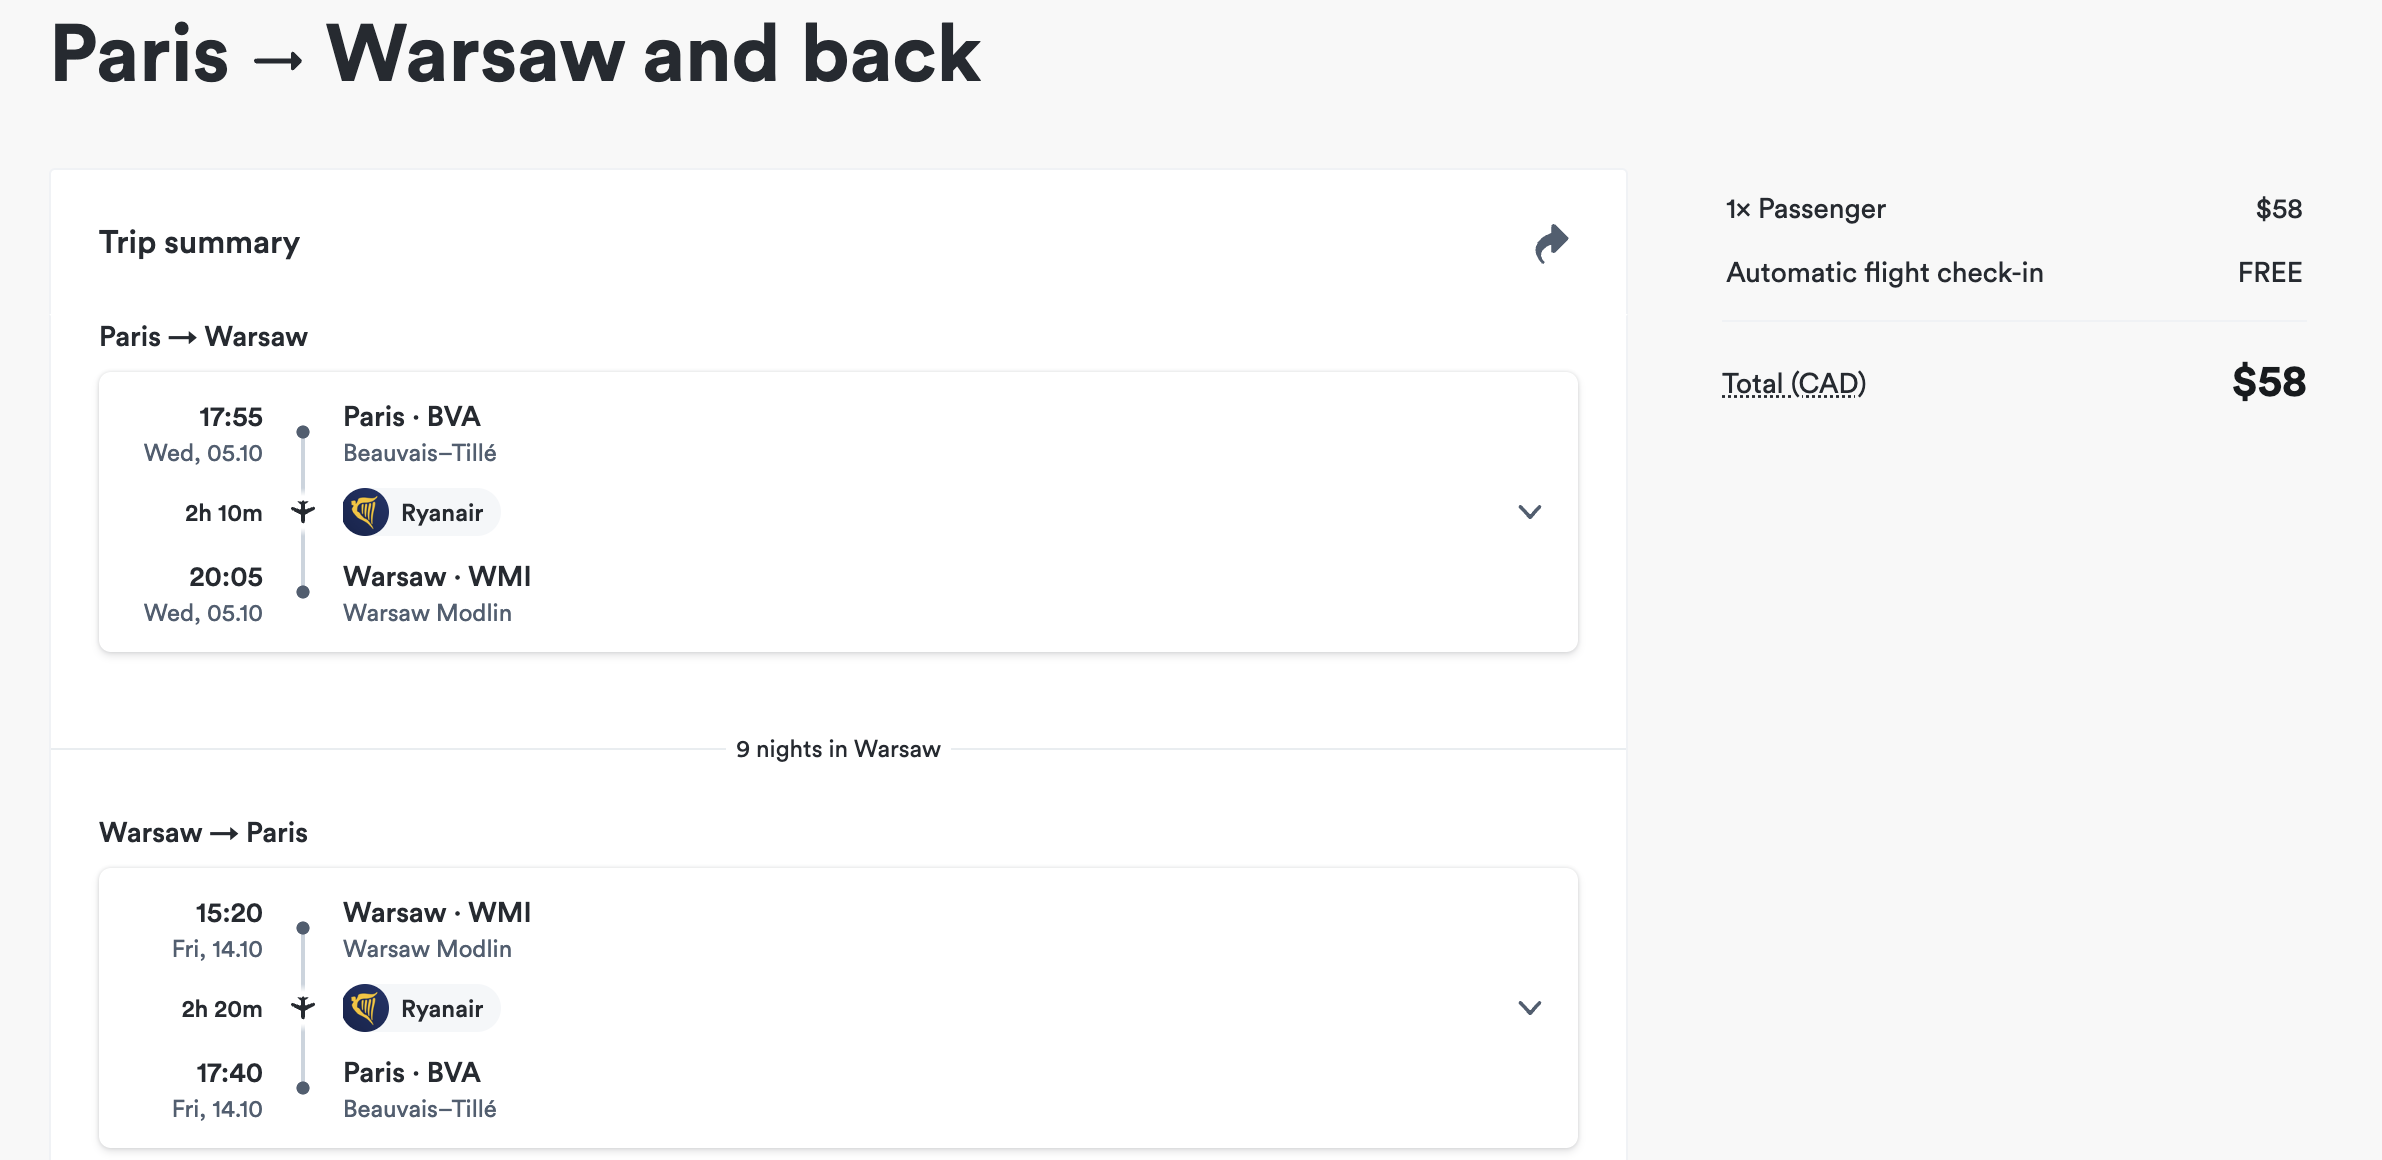Click the Ryanair logo on return flight
This screenshot has width=2382, height=1160.
[x=366, y=1008]
